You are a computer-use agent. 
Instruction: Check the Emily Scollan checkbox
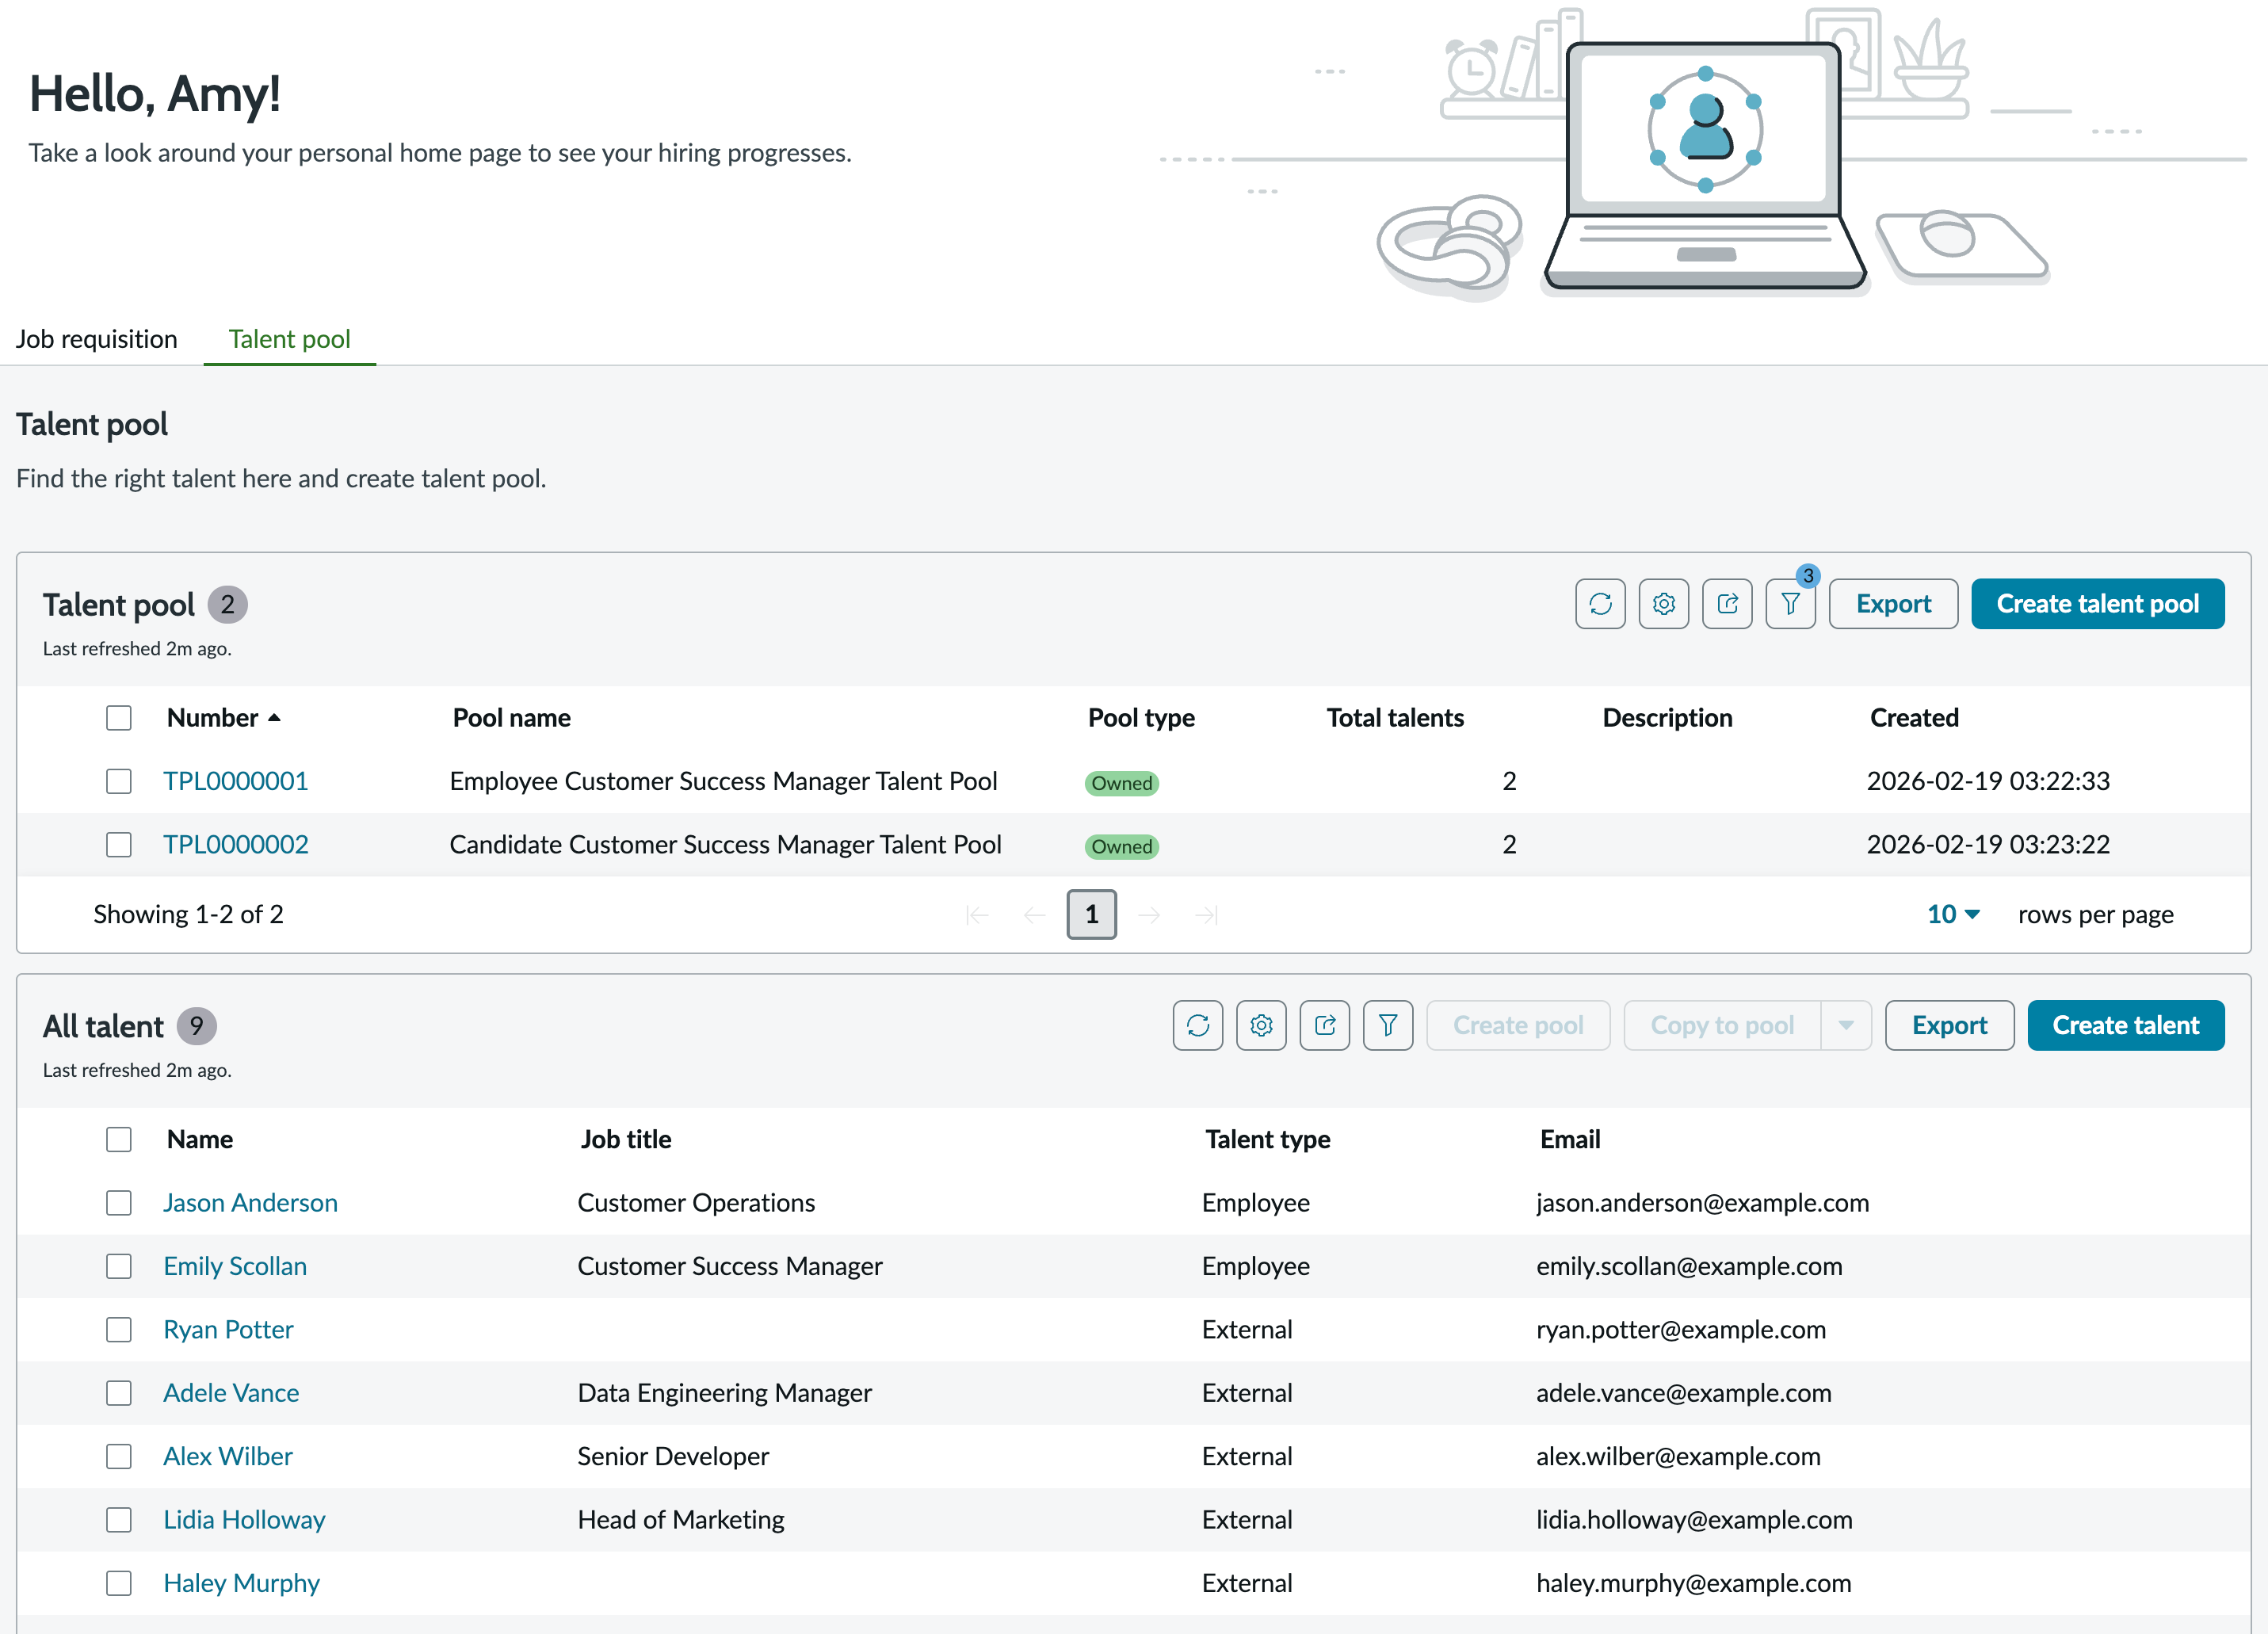pos(119,1266)
